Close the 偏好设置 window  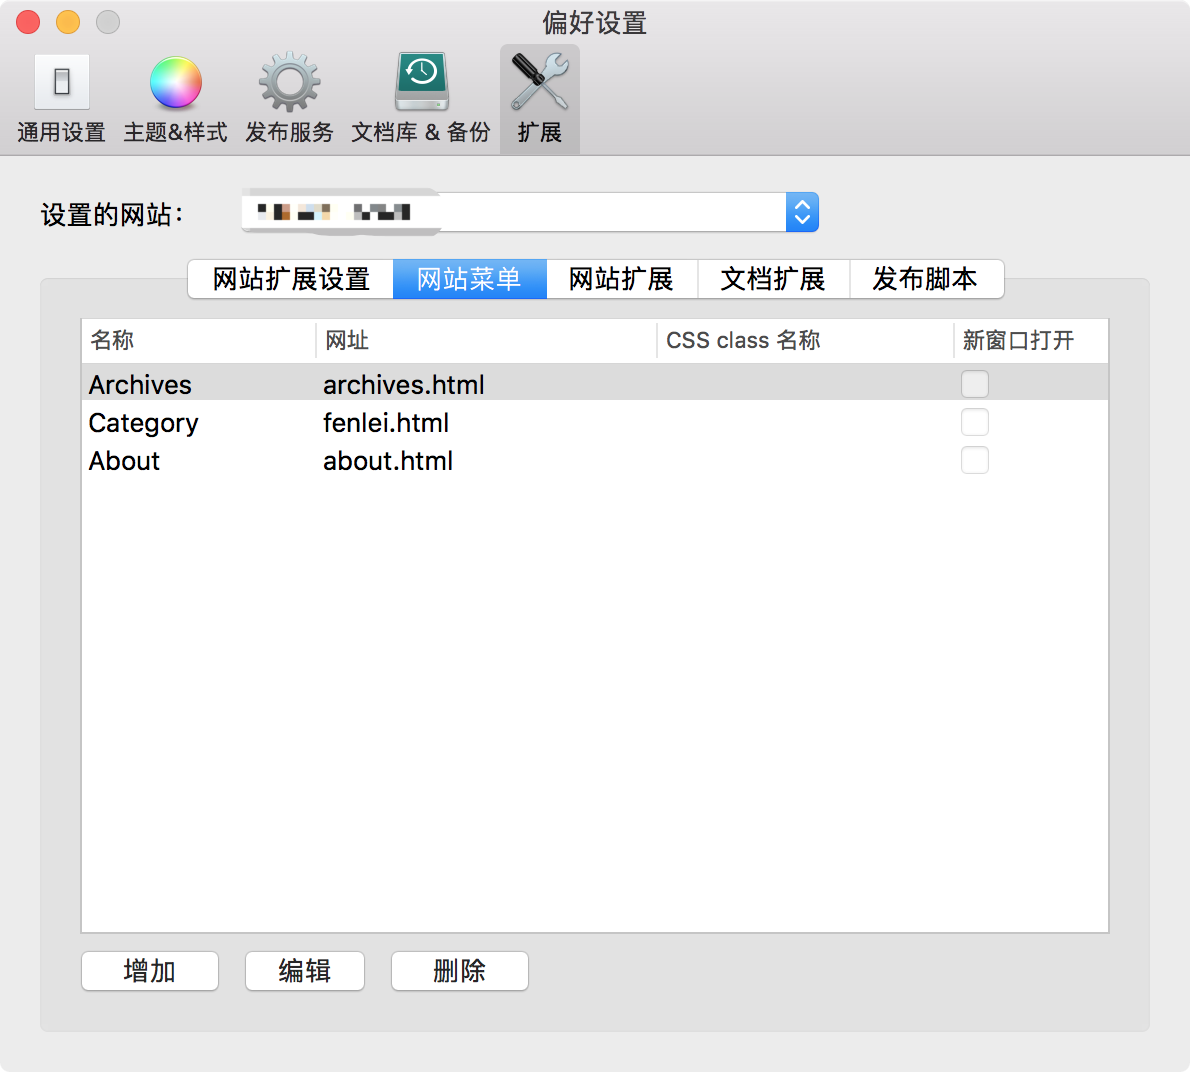[x=28, y=22]
